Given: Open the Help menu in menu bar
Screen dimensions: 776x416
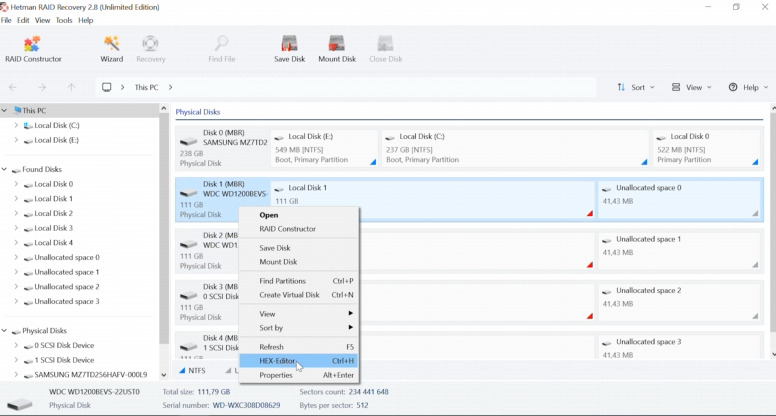Looking at the screenshot, I should pyautogui.click(x=86, y=20).
